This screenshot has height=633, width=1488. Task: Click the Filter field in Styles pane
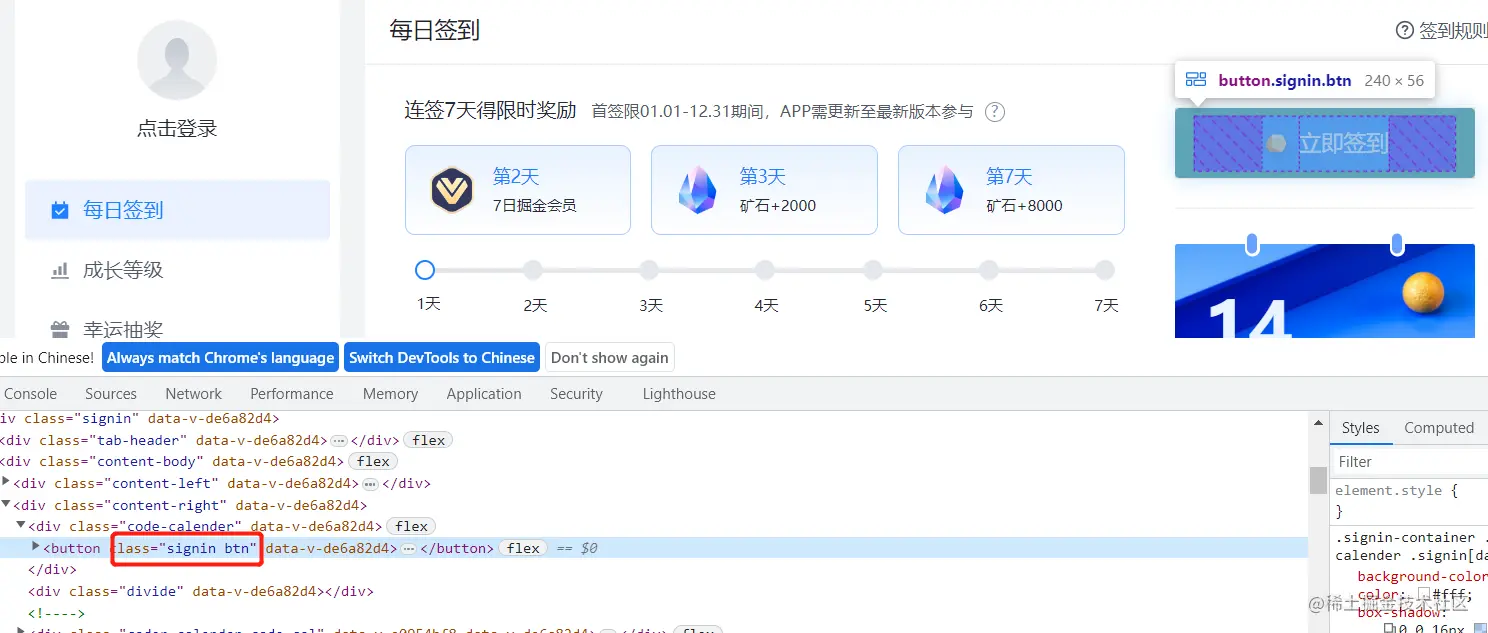(x=1410, y=462)
